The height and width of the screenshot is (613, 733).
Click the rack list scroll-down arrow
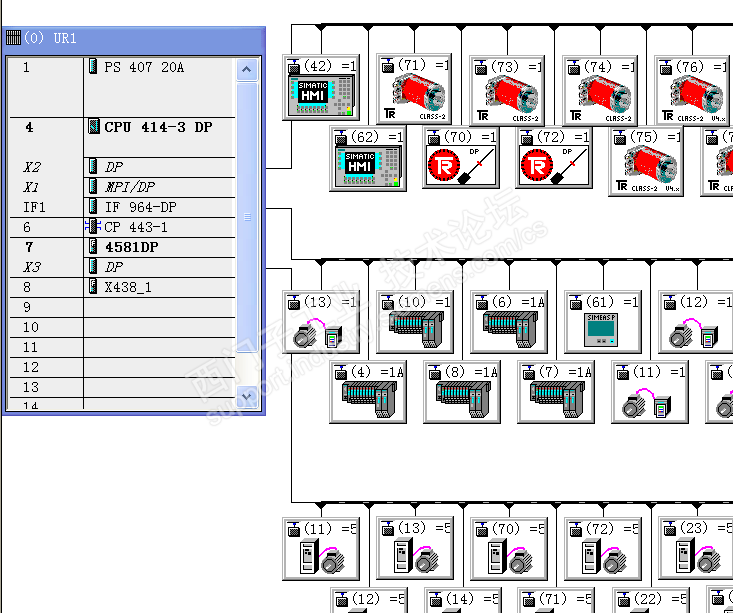[x=247, y=397]
